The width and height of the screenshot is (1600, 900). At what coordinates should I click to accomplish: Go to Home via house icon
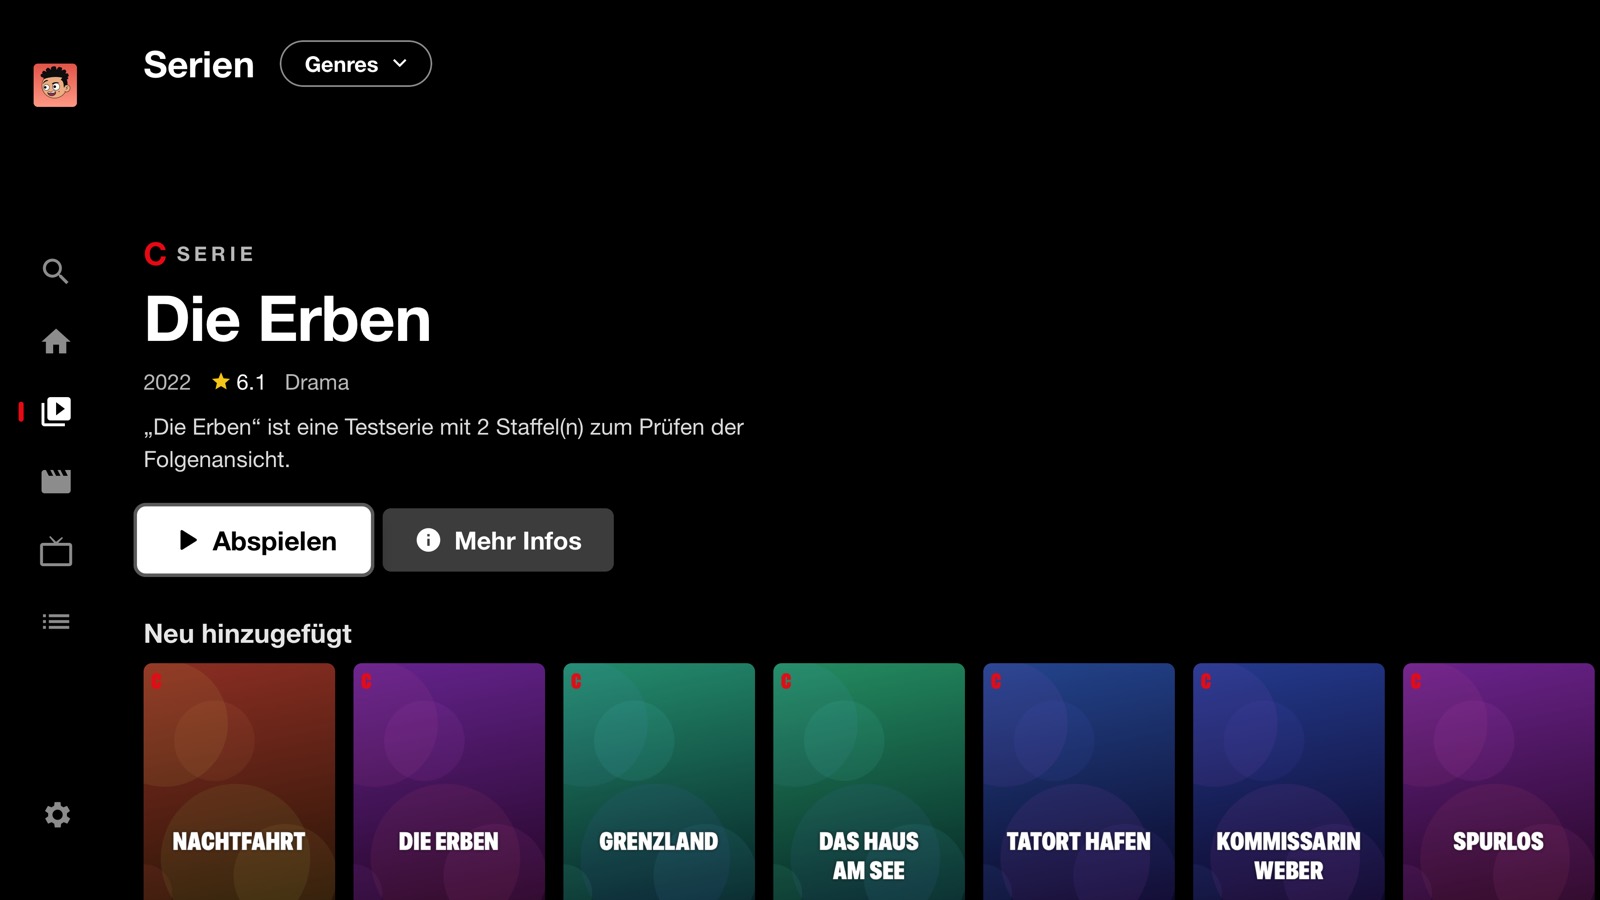pos(56,342)
